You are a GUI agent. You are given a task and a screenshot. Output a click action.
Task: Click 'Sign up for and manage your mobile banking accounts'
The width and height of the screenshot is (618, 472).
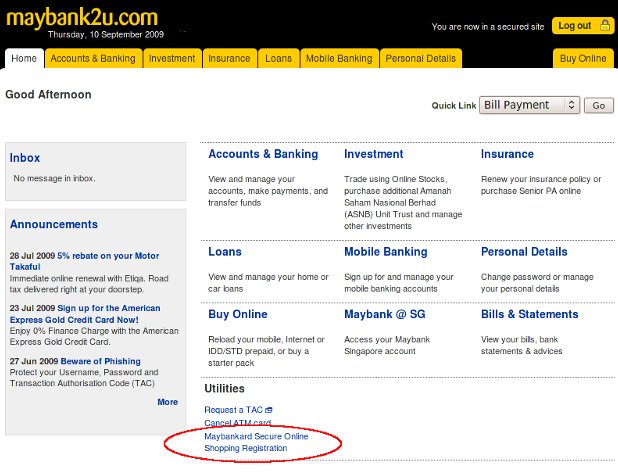coord(399,283)
